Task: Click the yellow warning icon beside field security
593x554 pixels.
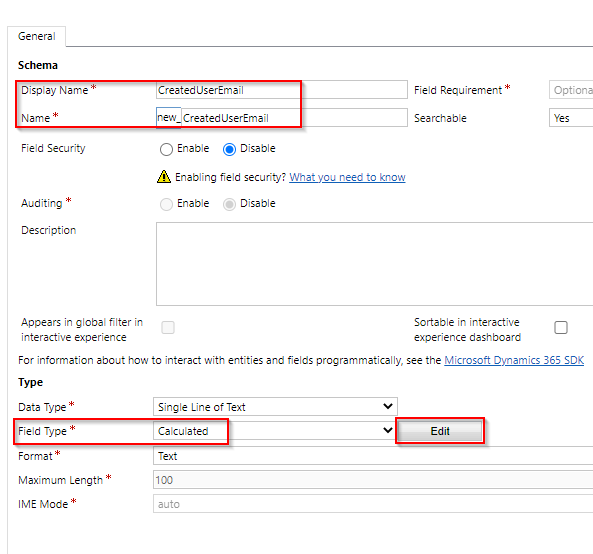Action: coord(164,177)
